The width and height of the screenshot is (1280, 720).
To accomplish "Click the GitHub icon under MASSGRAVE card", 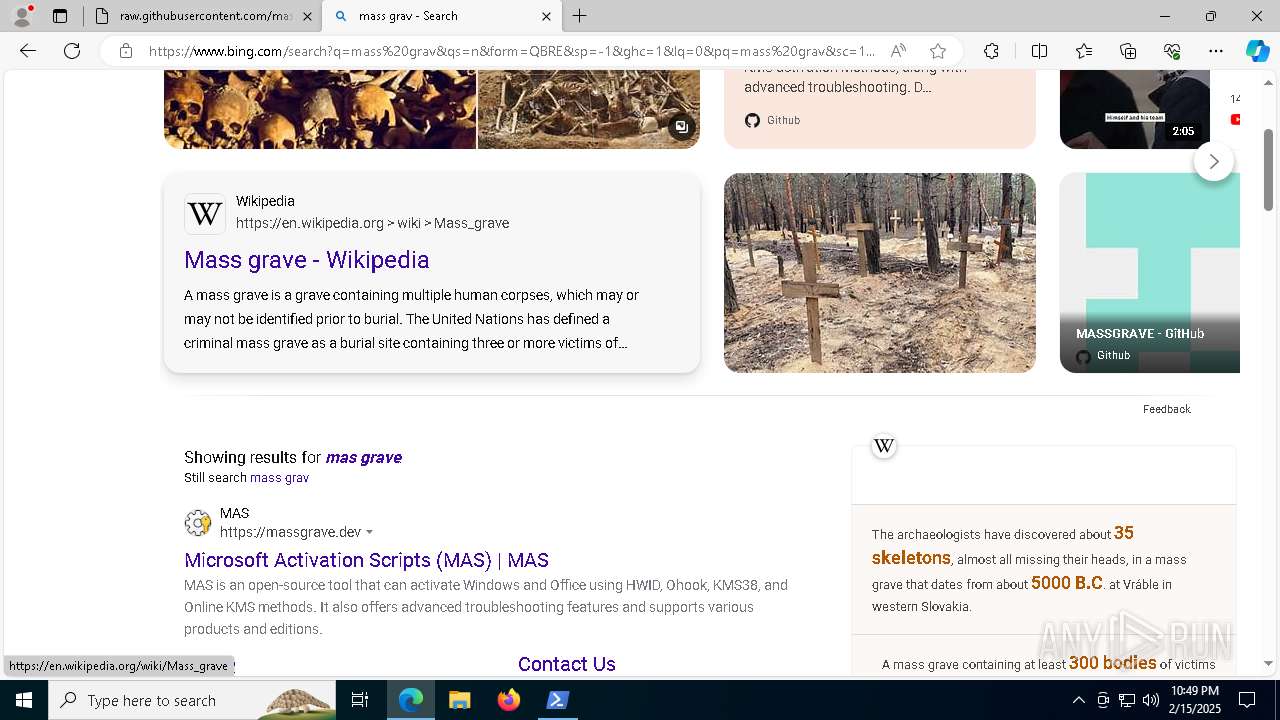I will 1083,356.
